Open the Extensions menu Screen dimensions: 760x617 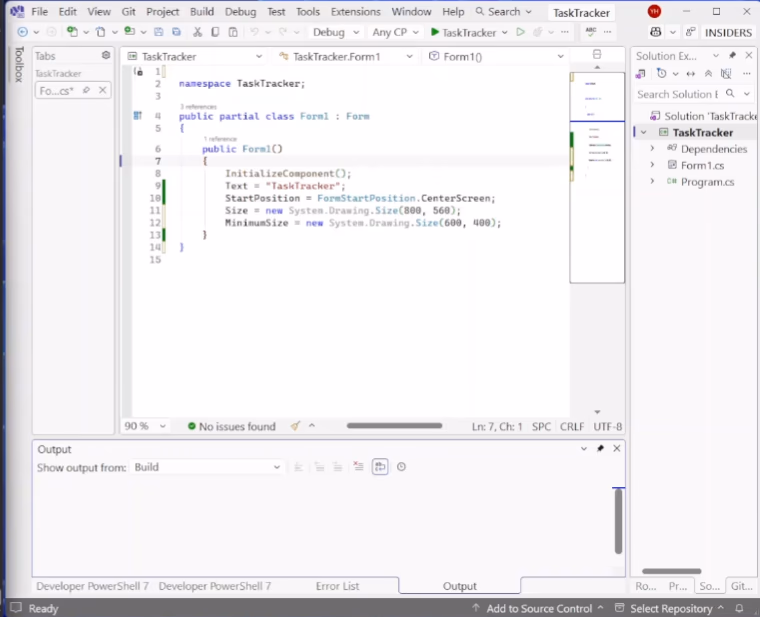[355, 12]
